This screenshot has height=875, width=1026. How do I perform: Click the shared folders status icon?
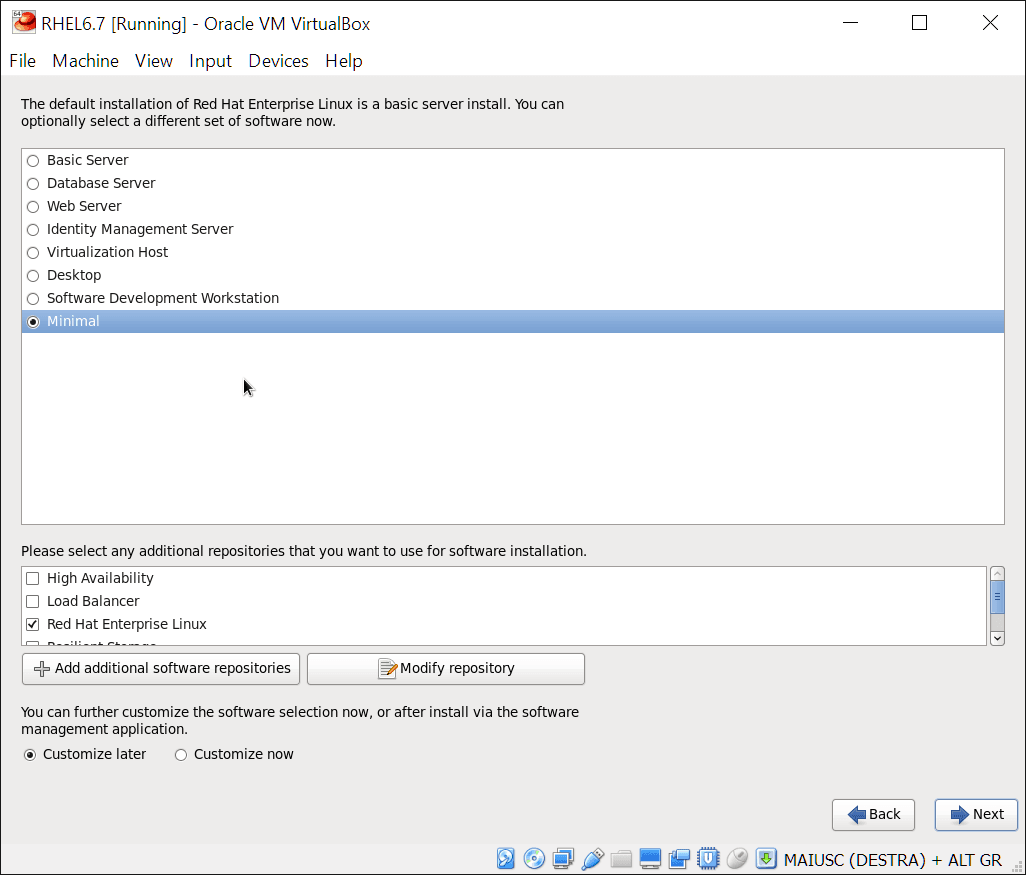621,858
